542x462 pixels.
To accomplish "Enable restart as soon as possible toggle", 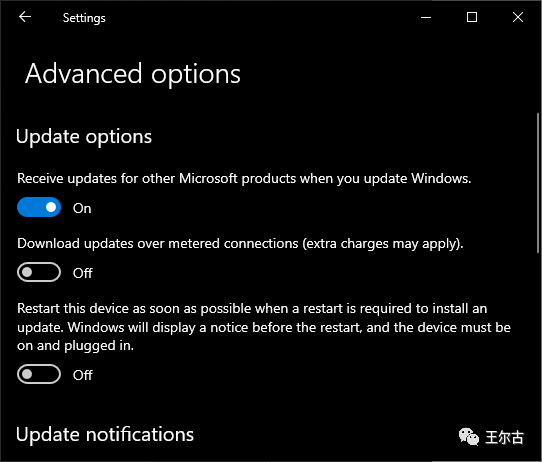I will coord(39,374).
